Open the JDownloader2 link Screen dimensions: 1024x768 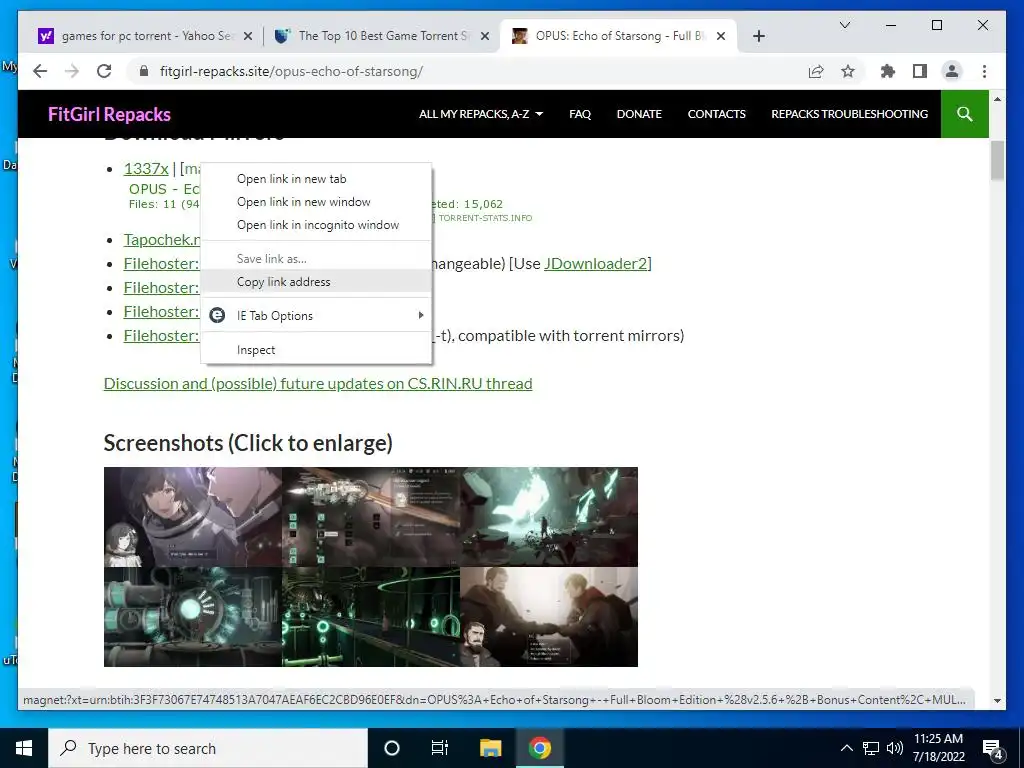[x=595, y=263]
